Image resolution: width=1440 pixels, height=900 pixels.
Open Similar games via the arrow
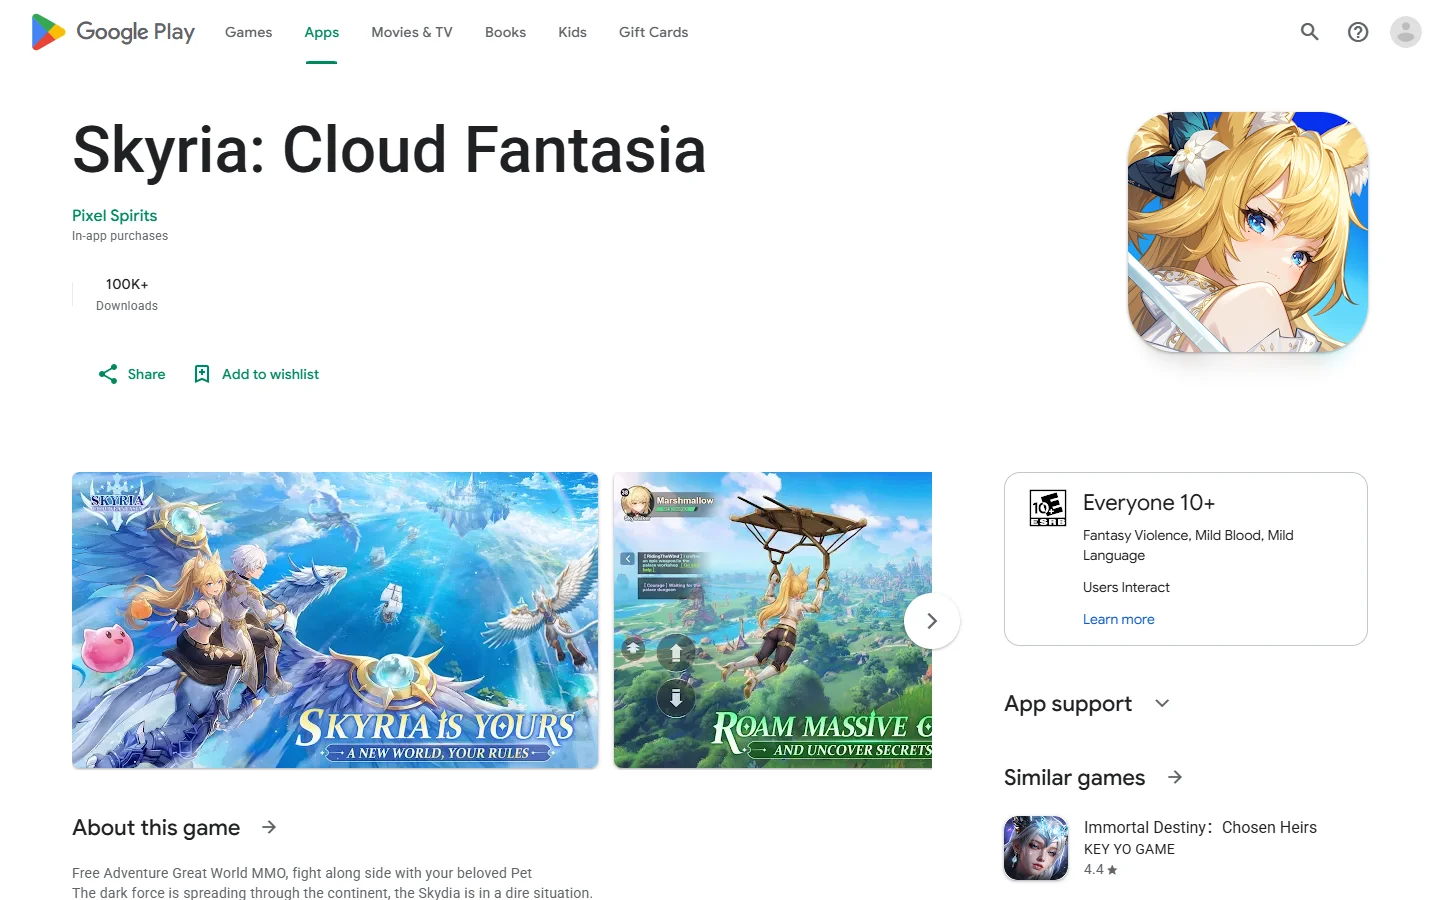[1175, 777]
